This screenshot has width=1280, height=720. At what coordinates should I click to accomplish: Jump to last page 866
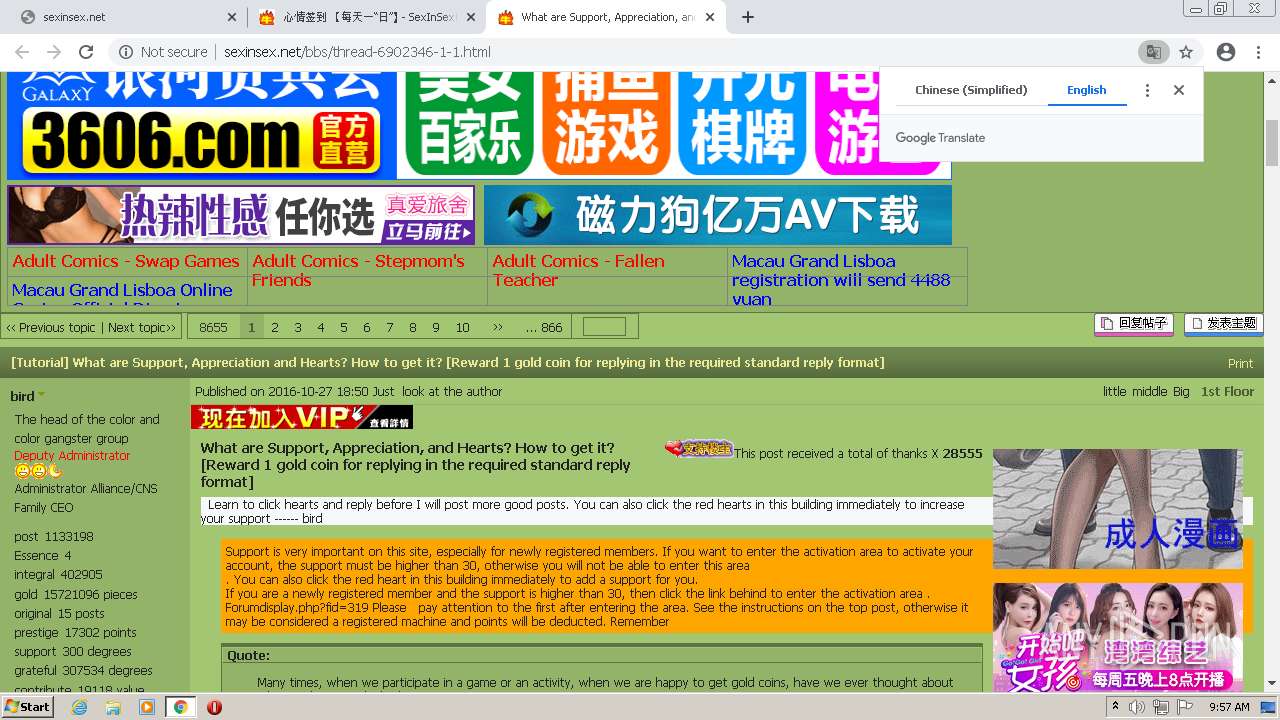coord(544,327)
